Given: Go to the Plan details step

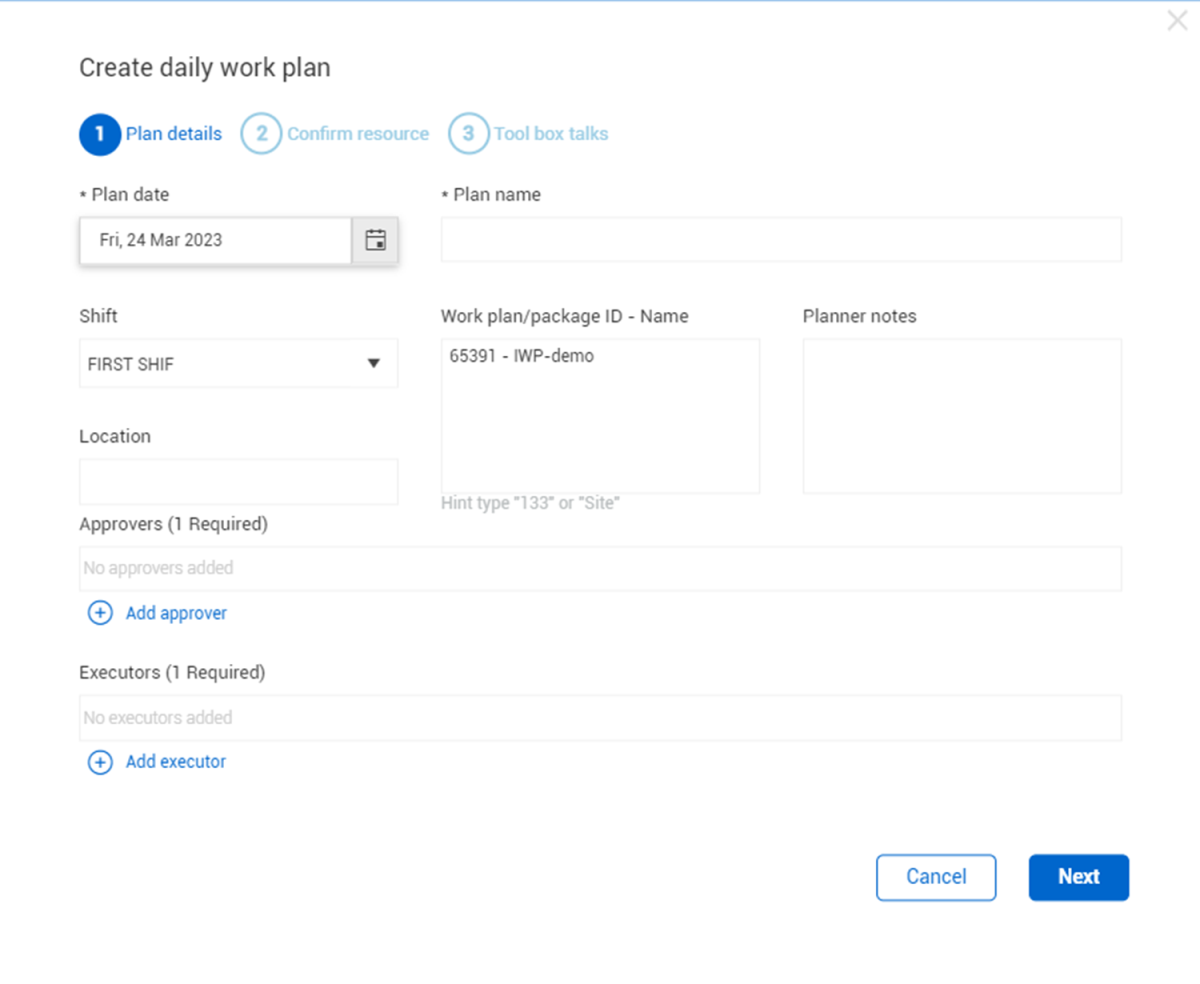Looking at the screenshot, I should tap(173, 134).
